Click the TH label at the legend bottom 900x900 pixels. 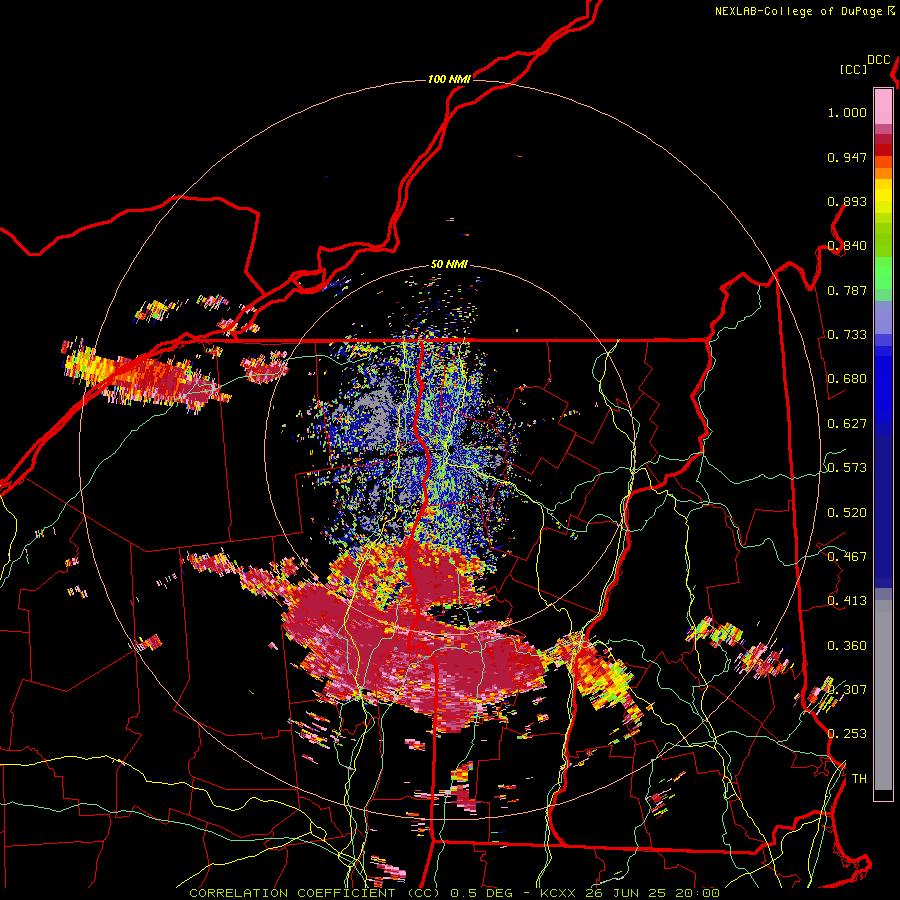[859, 778]
